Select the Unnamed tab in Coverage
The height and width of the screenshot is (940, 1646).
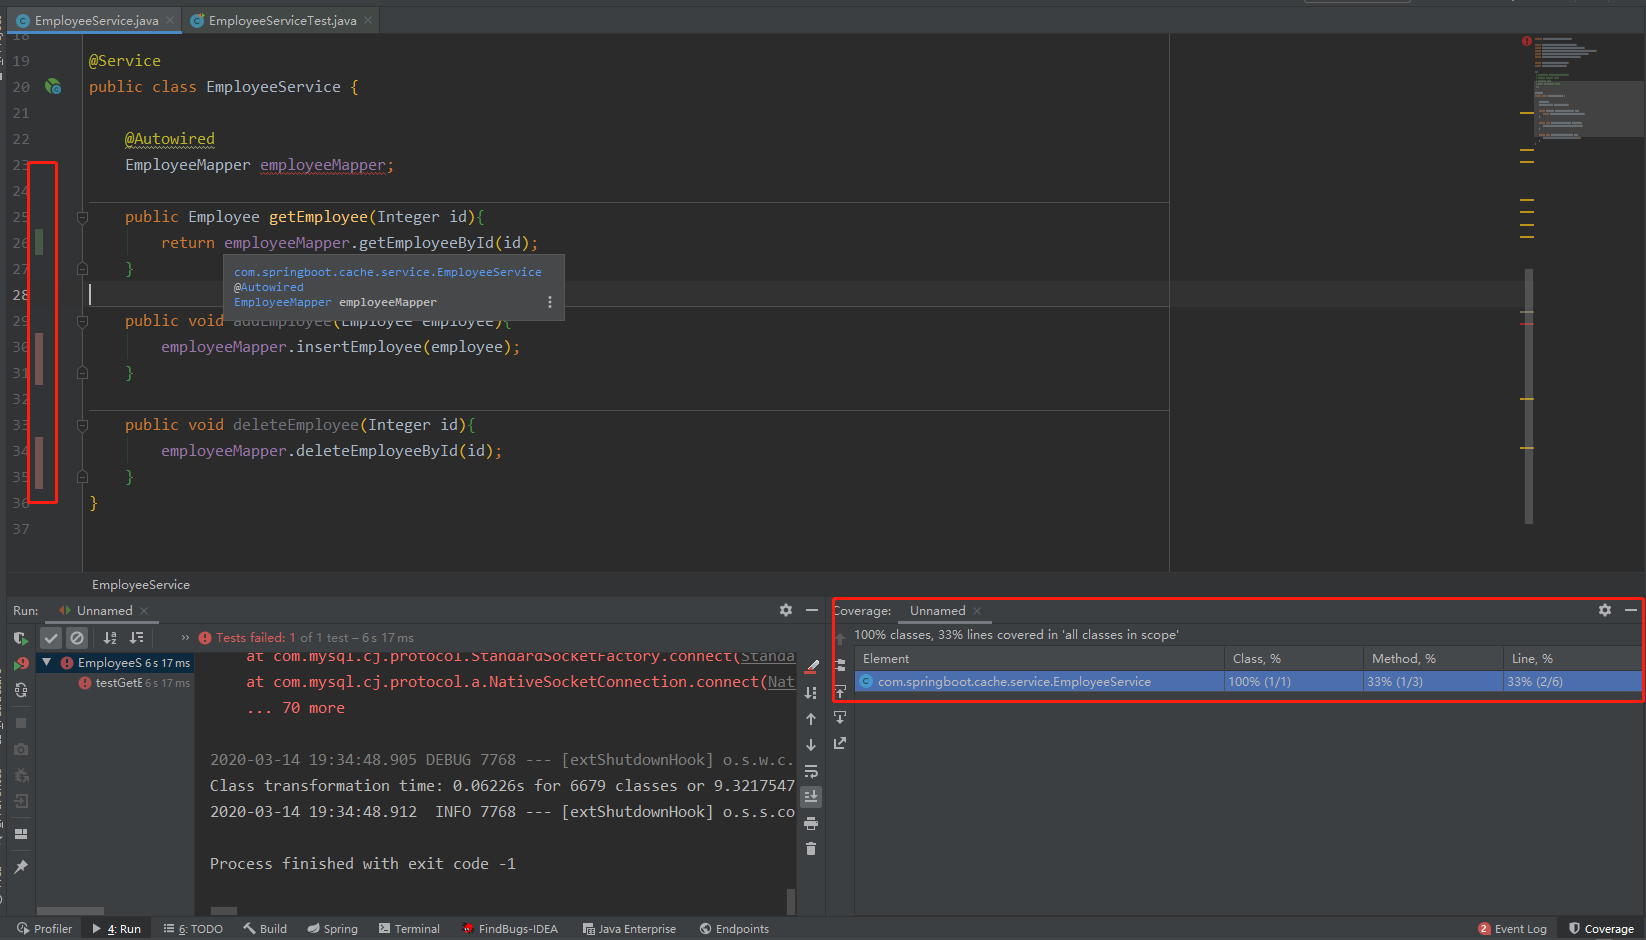(x=937, y=611)
